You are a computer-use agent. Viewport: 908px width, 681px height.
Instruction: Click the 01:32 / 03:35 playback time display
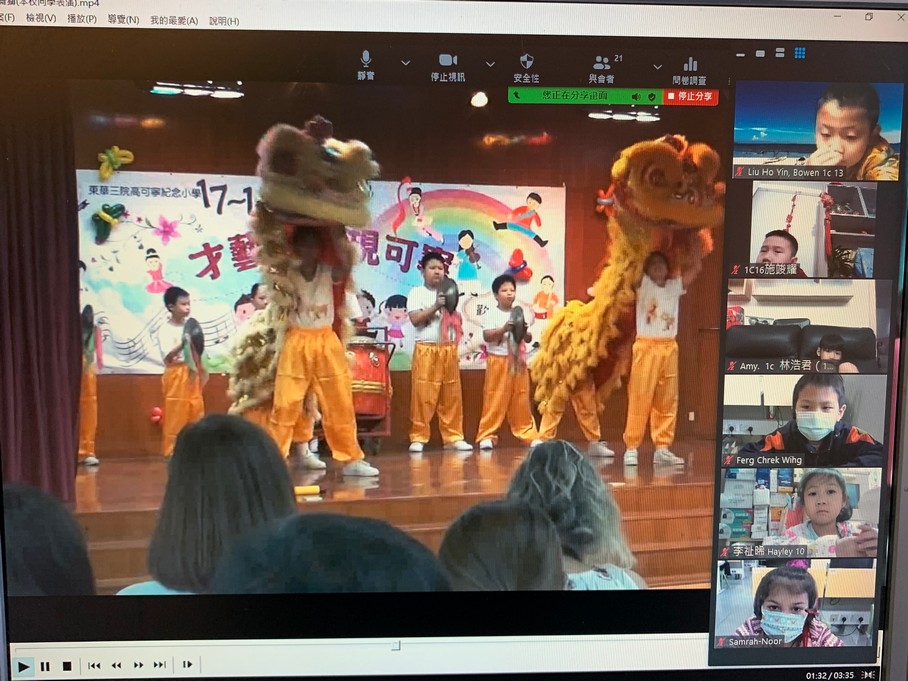pyautogui.click(x=830, y=675)
